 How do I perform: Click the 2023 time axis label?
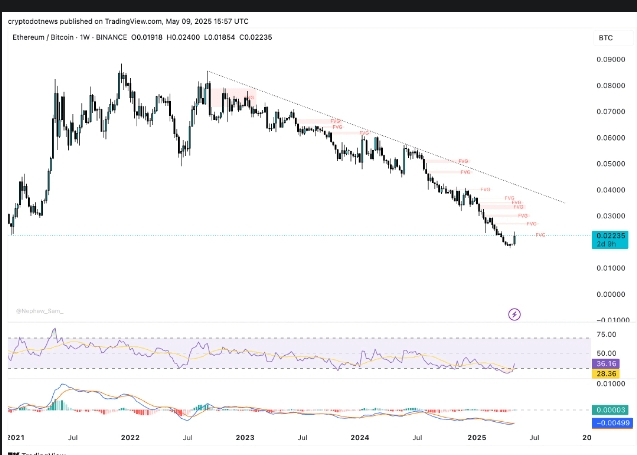point(245,438)
